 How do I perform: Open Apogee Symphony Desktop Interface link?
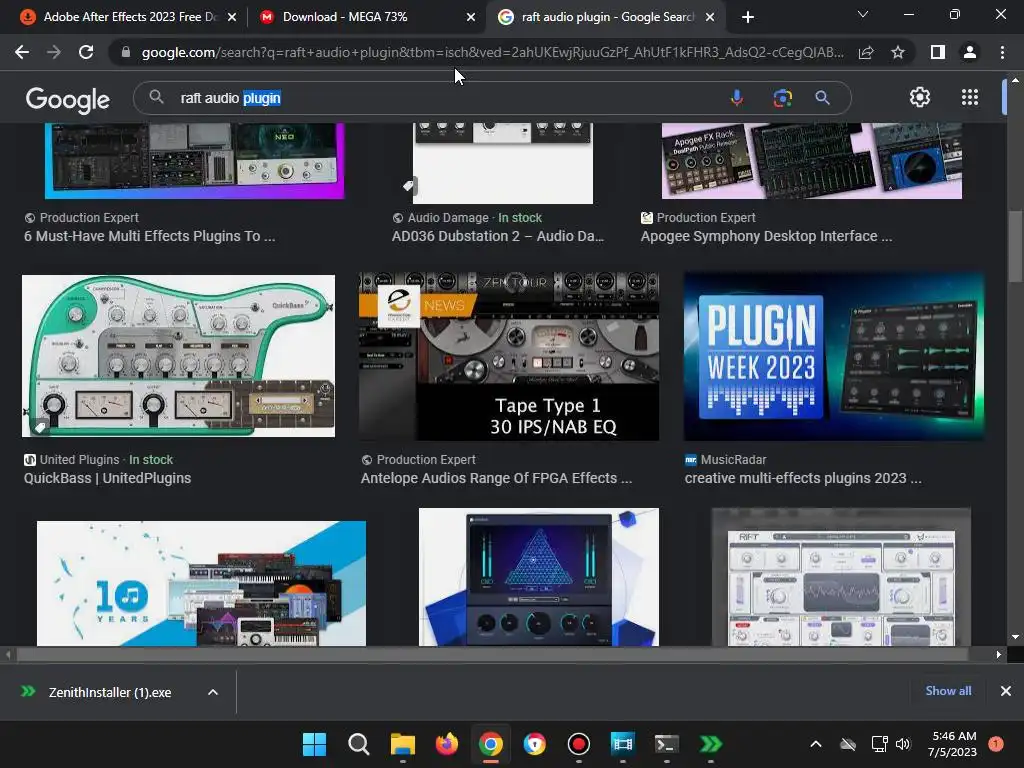pyautogui.click(x=766, y=236)
